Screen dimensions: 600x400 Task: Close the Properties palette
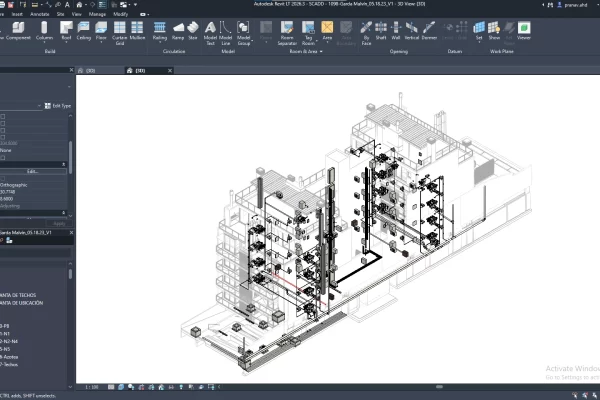coord(71,70)
